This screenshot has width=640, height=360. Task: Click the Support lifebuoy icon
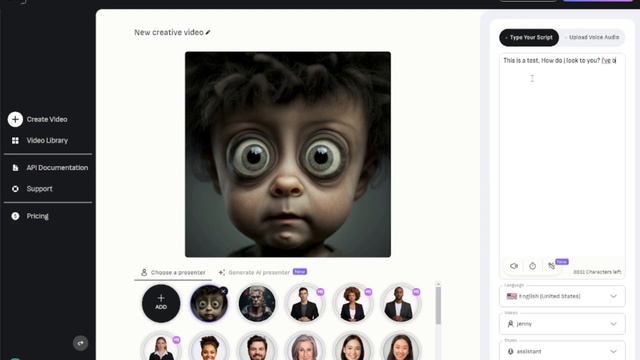15,189
